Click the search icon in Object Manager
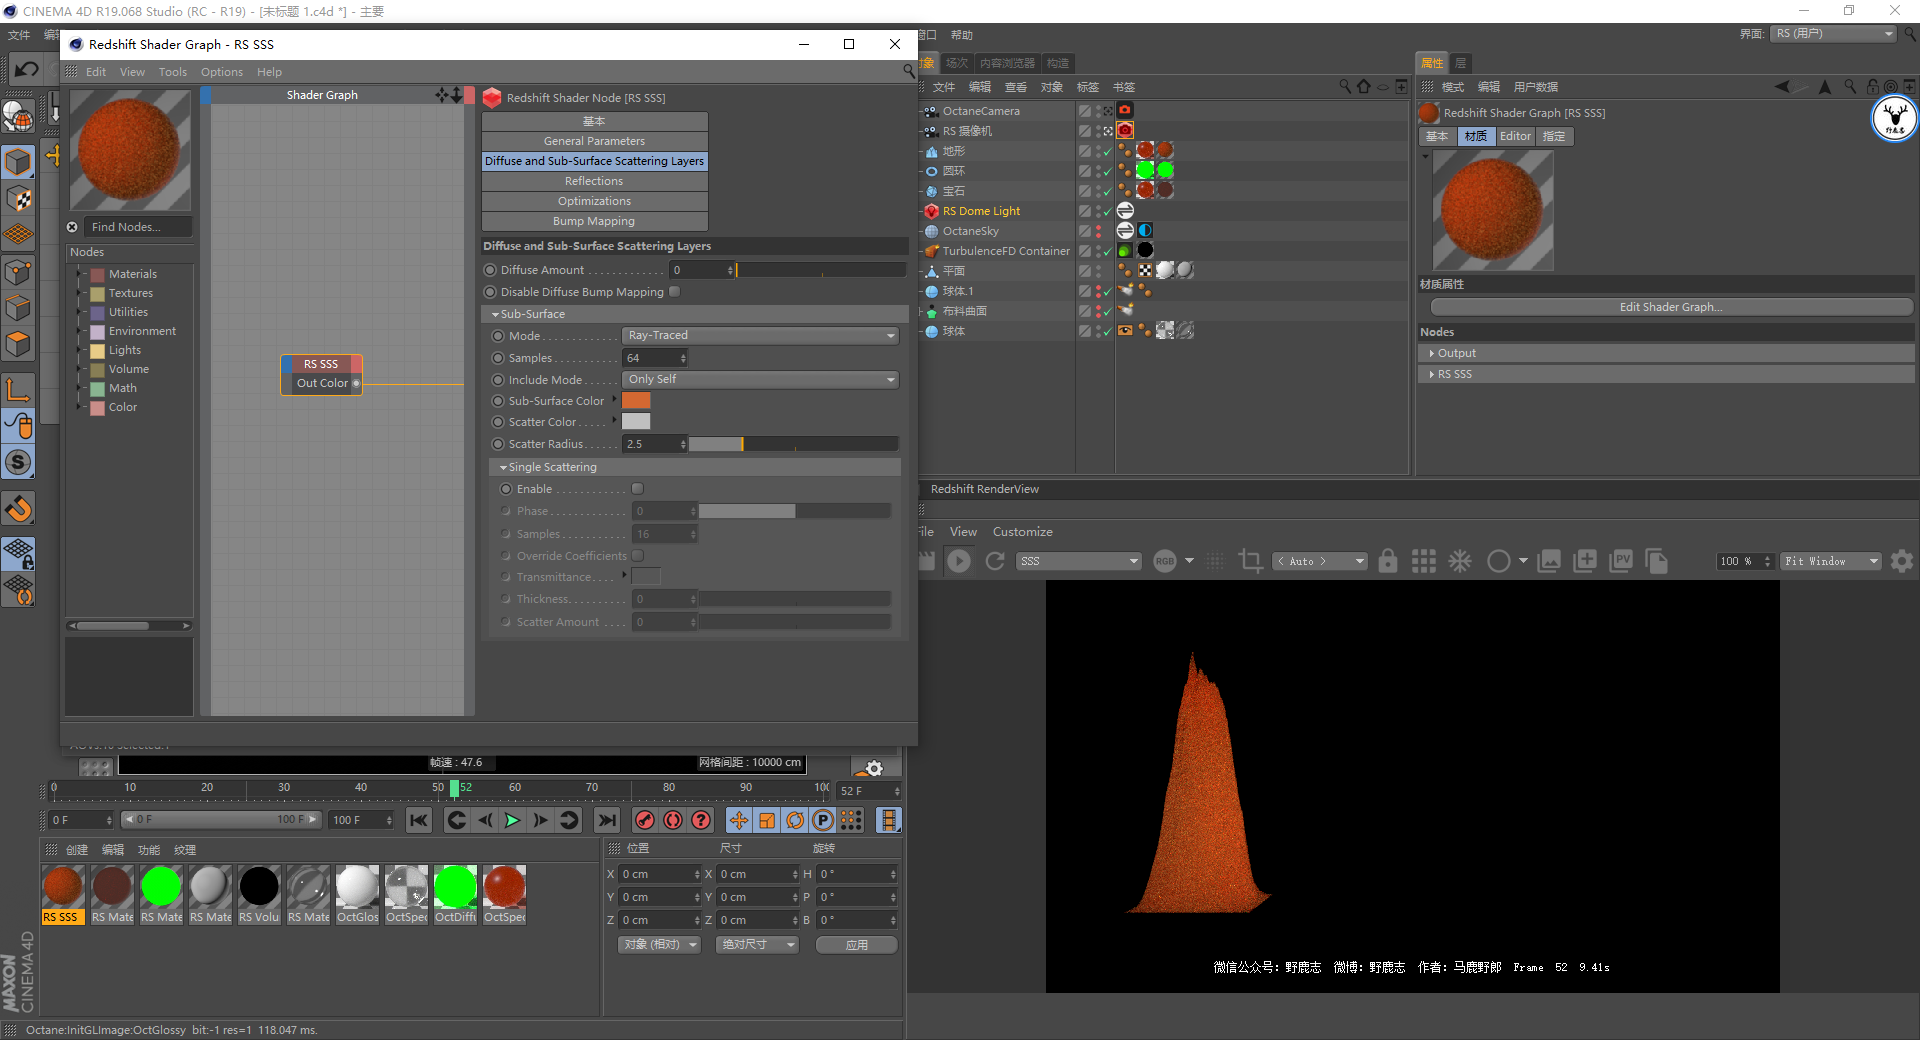 [x=1345, y=87]
